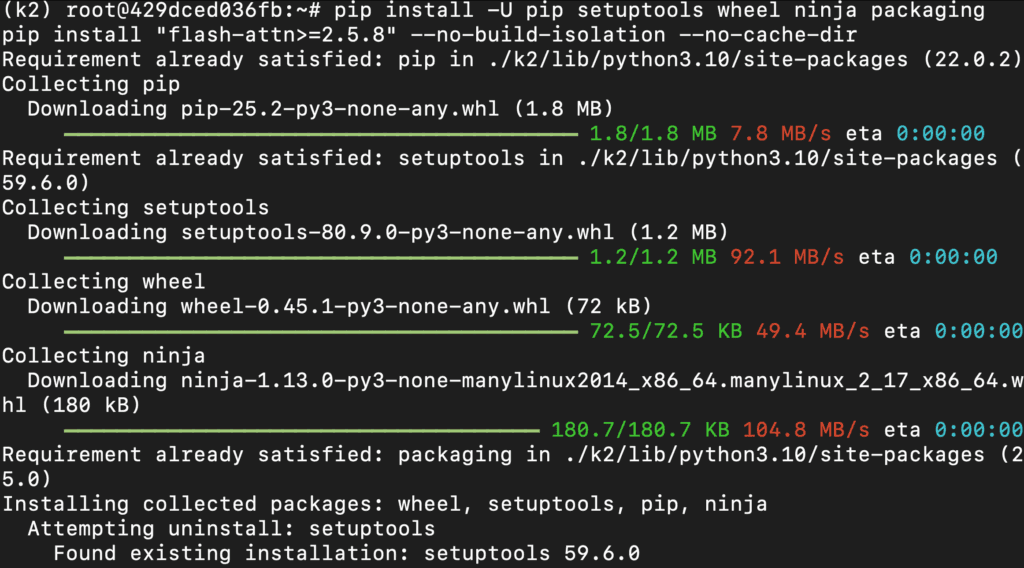Click the "Found existing installation" line
1024x568 pixels.
tap(346, 553)
